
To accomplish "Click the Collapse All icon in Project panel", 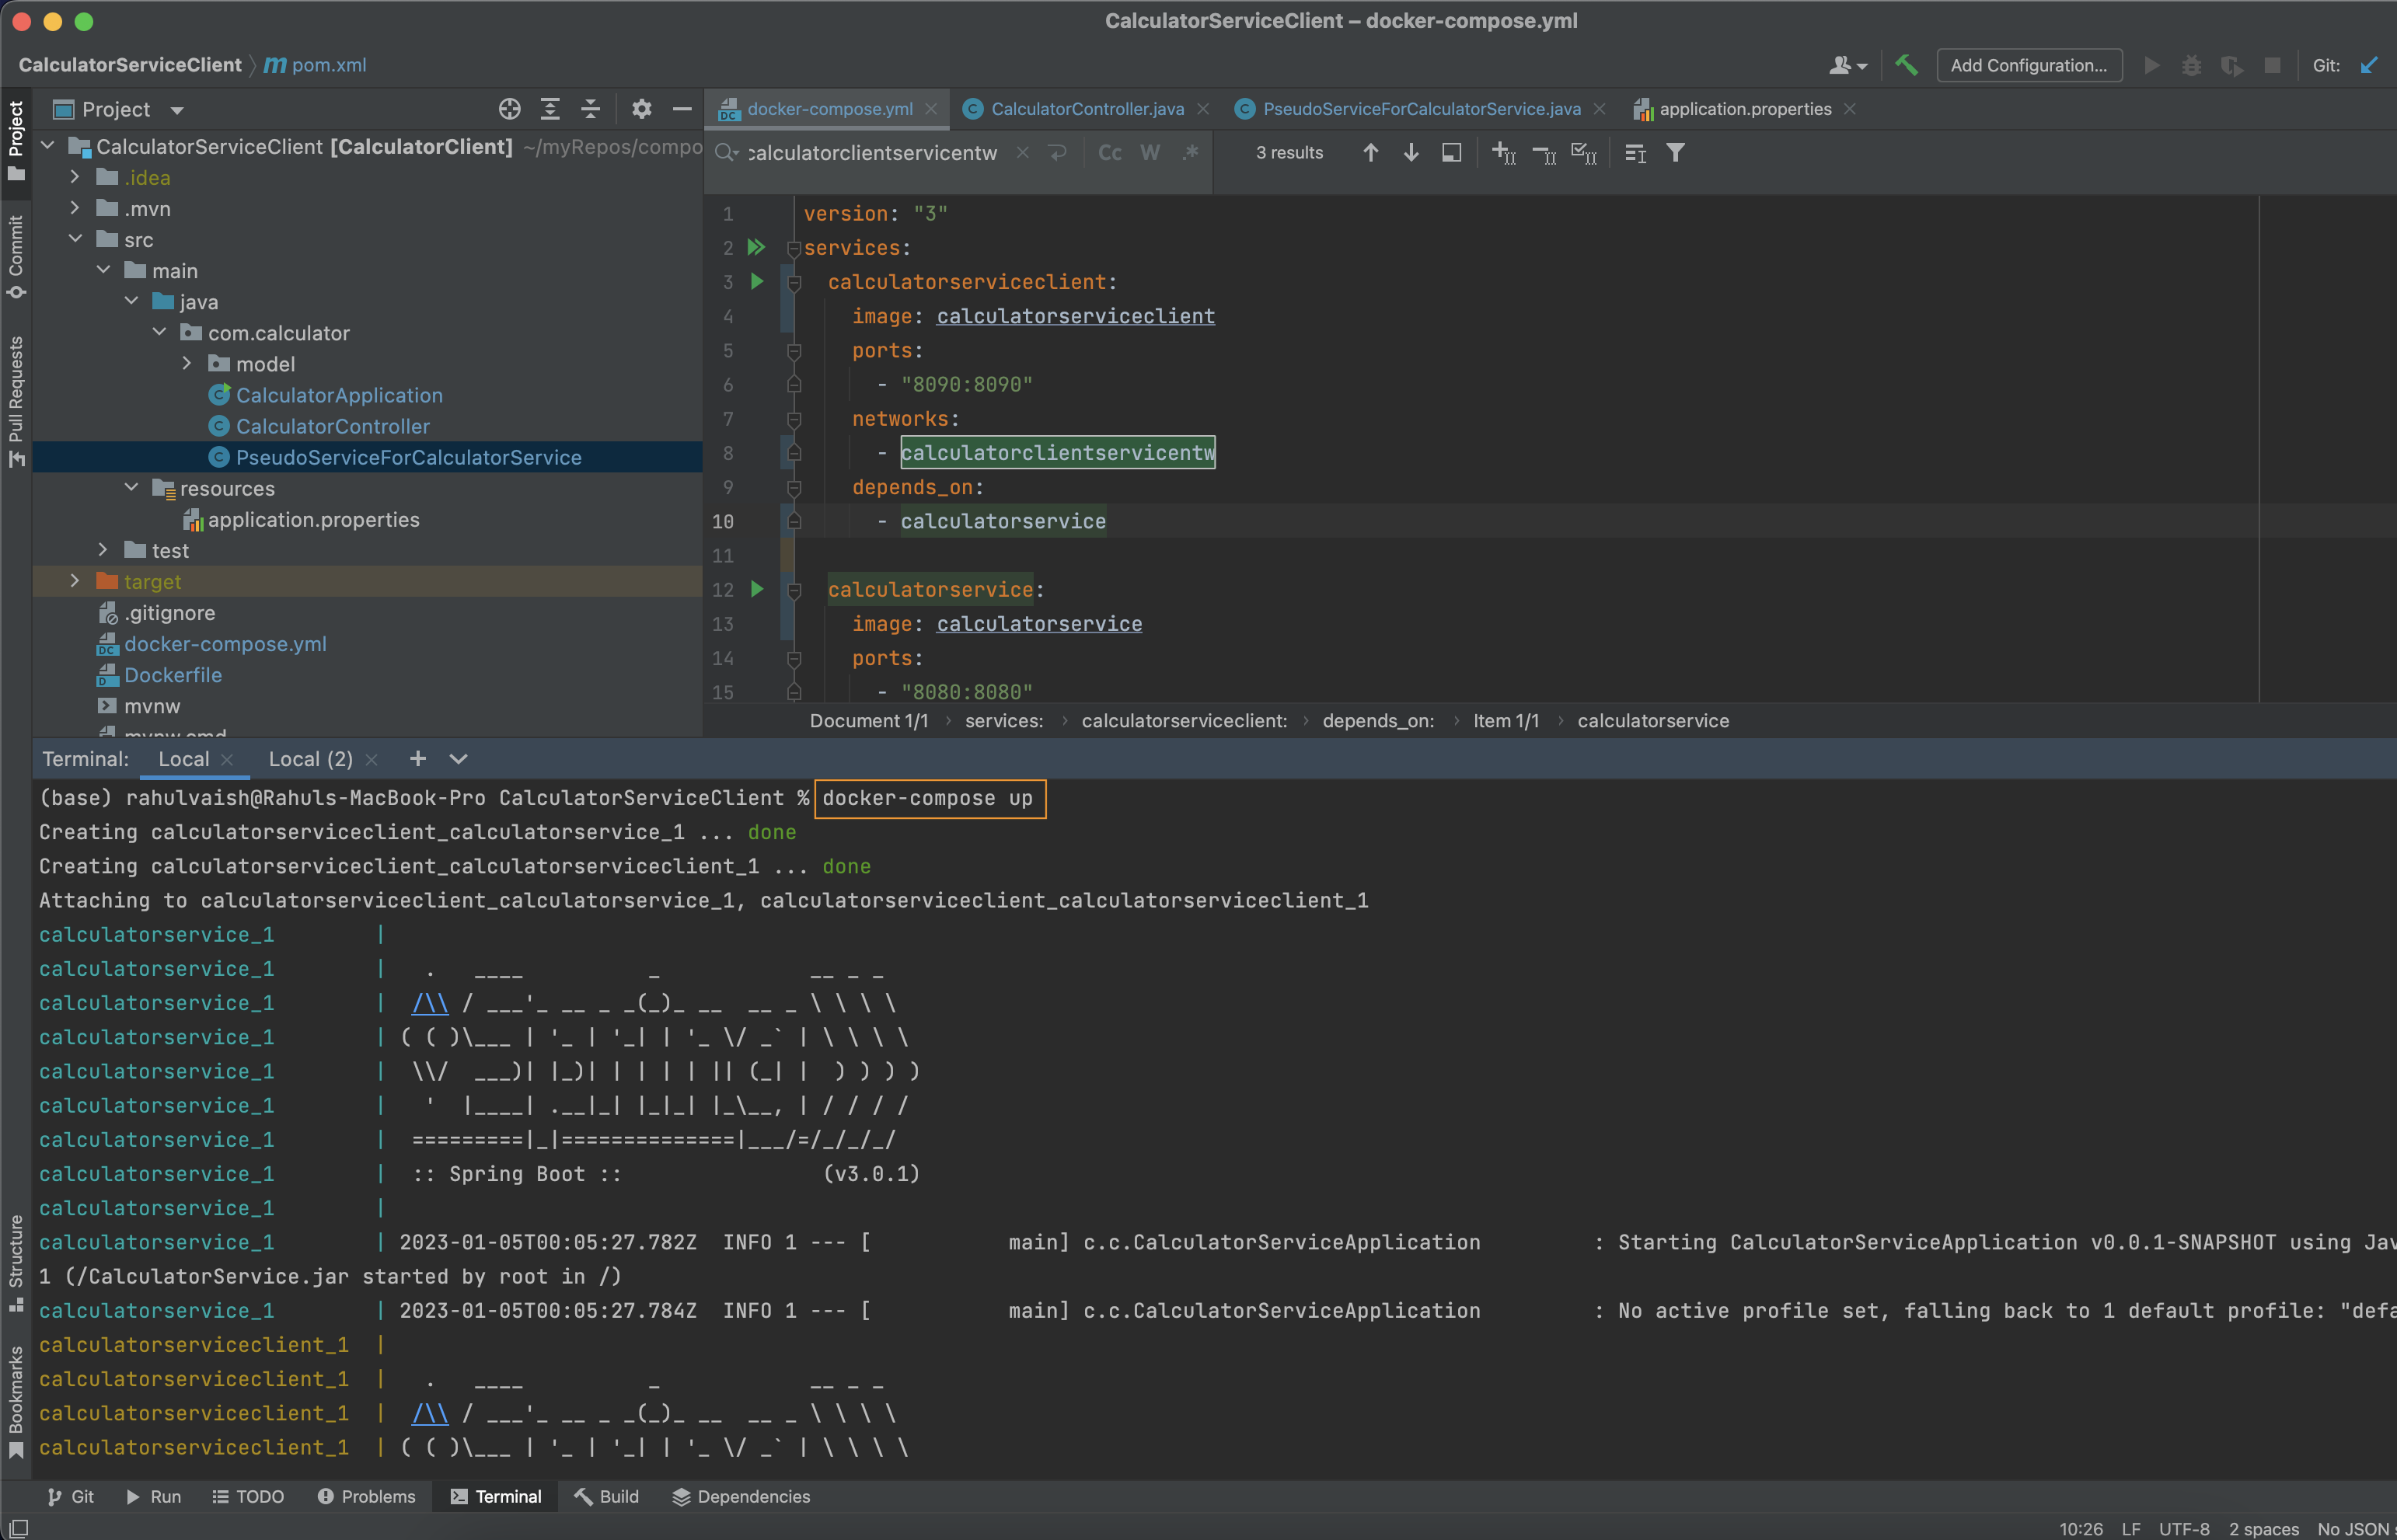I will [x=591, y=109].
